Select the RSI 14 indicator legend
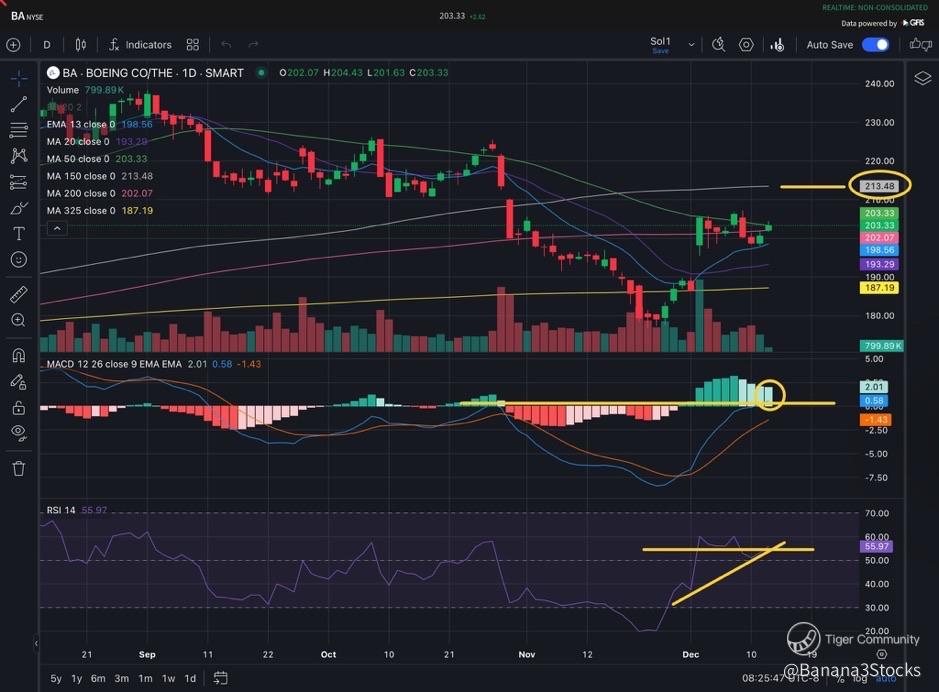This screenshot has width=939, height=692. [77, 510]
